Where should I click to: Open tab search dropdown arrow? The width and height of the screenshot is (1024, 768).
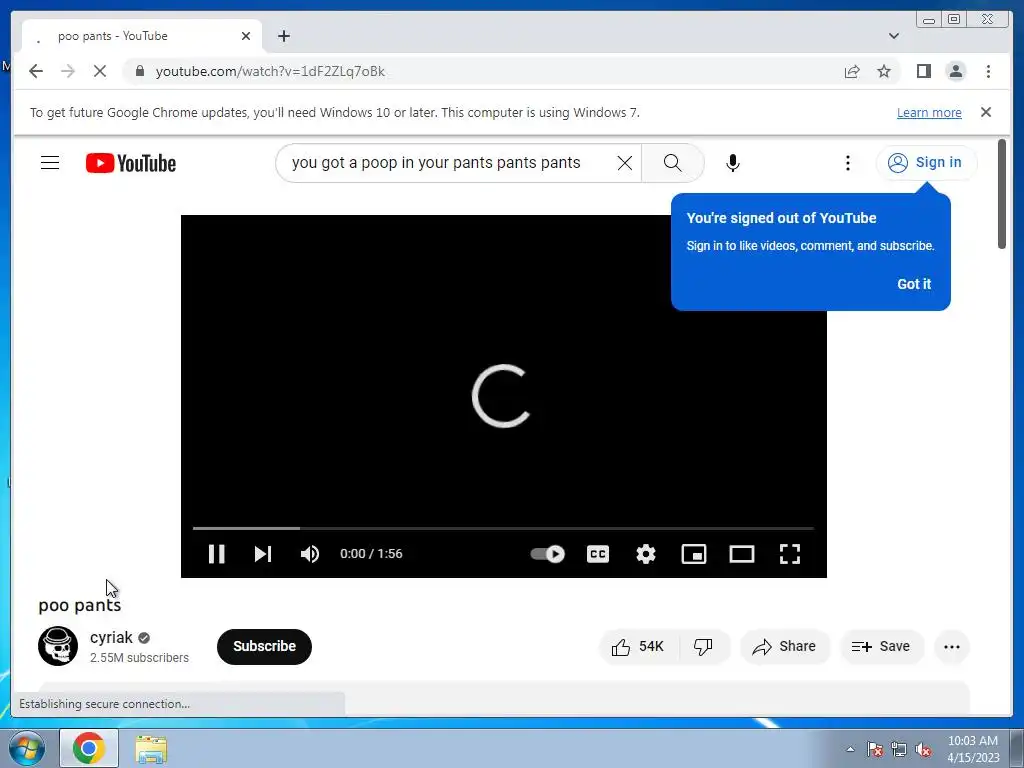coord(894,36)
